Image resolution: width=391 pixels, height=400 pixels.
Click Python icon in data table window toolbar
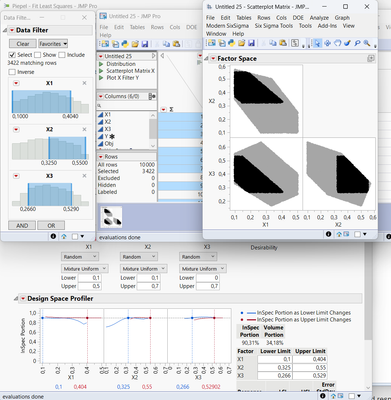[x=125, y=44]
